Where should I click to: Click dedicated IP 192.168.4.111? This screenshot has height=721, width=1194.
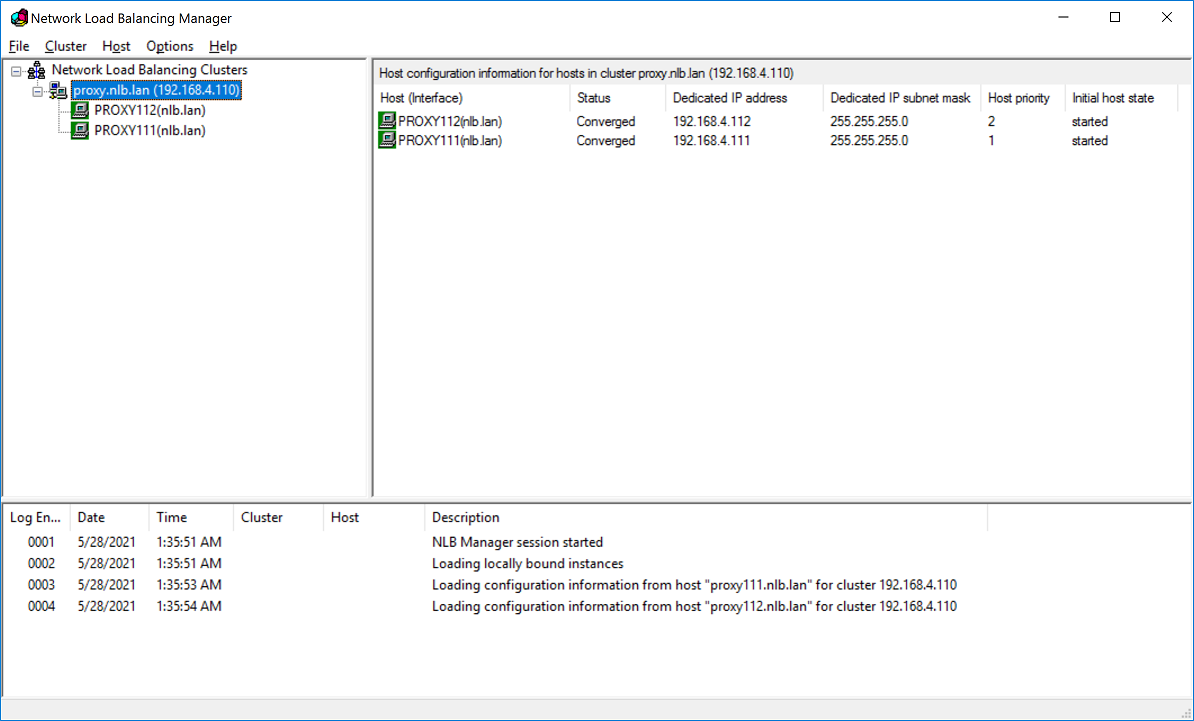(711, 141)
